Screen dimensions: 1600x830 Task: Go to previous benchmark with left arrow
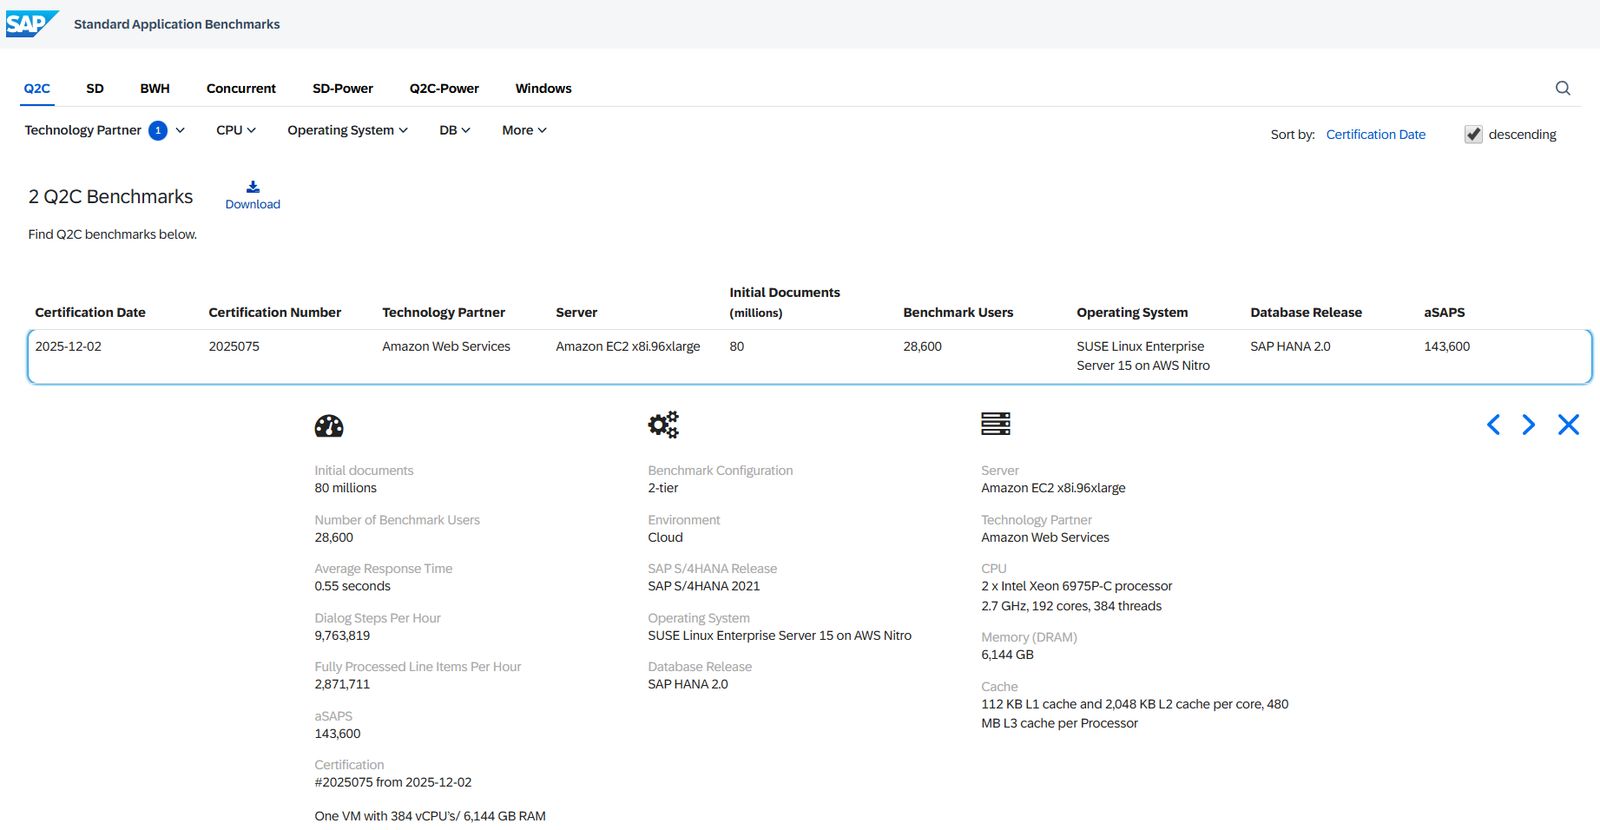pyautogui.click(x=1493, y=425)
